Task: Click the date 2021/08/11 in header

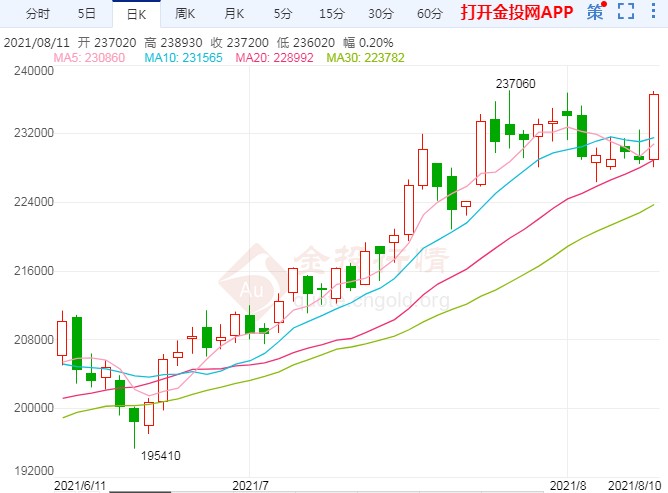Action: point(37,43)
